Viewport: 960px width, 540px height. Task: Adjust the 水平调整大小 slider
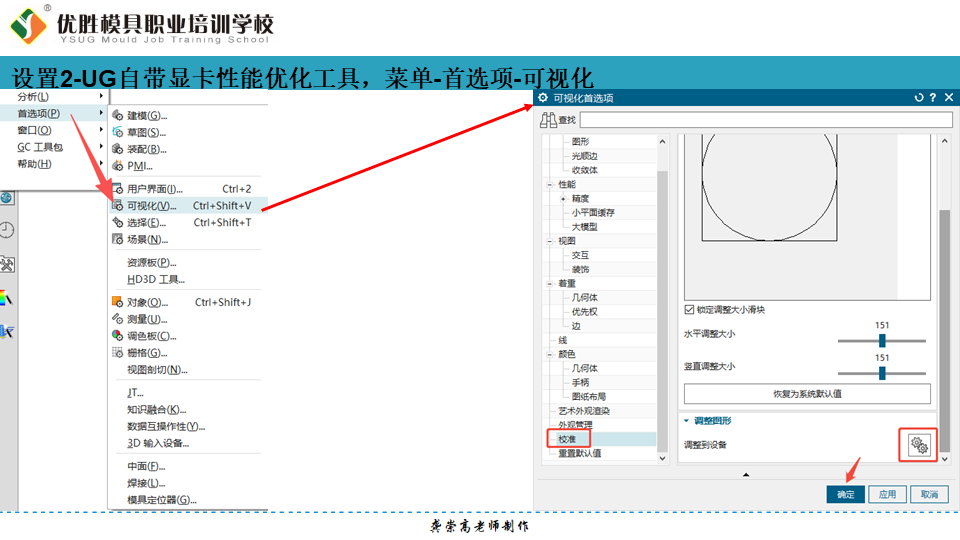(882, 340)
